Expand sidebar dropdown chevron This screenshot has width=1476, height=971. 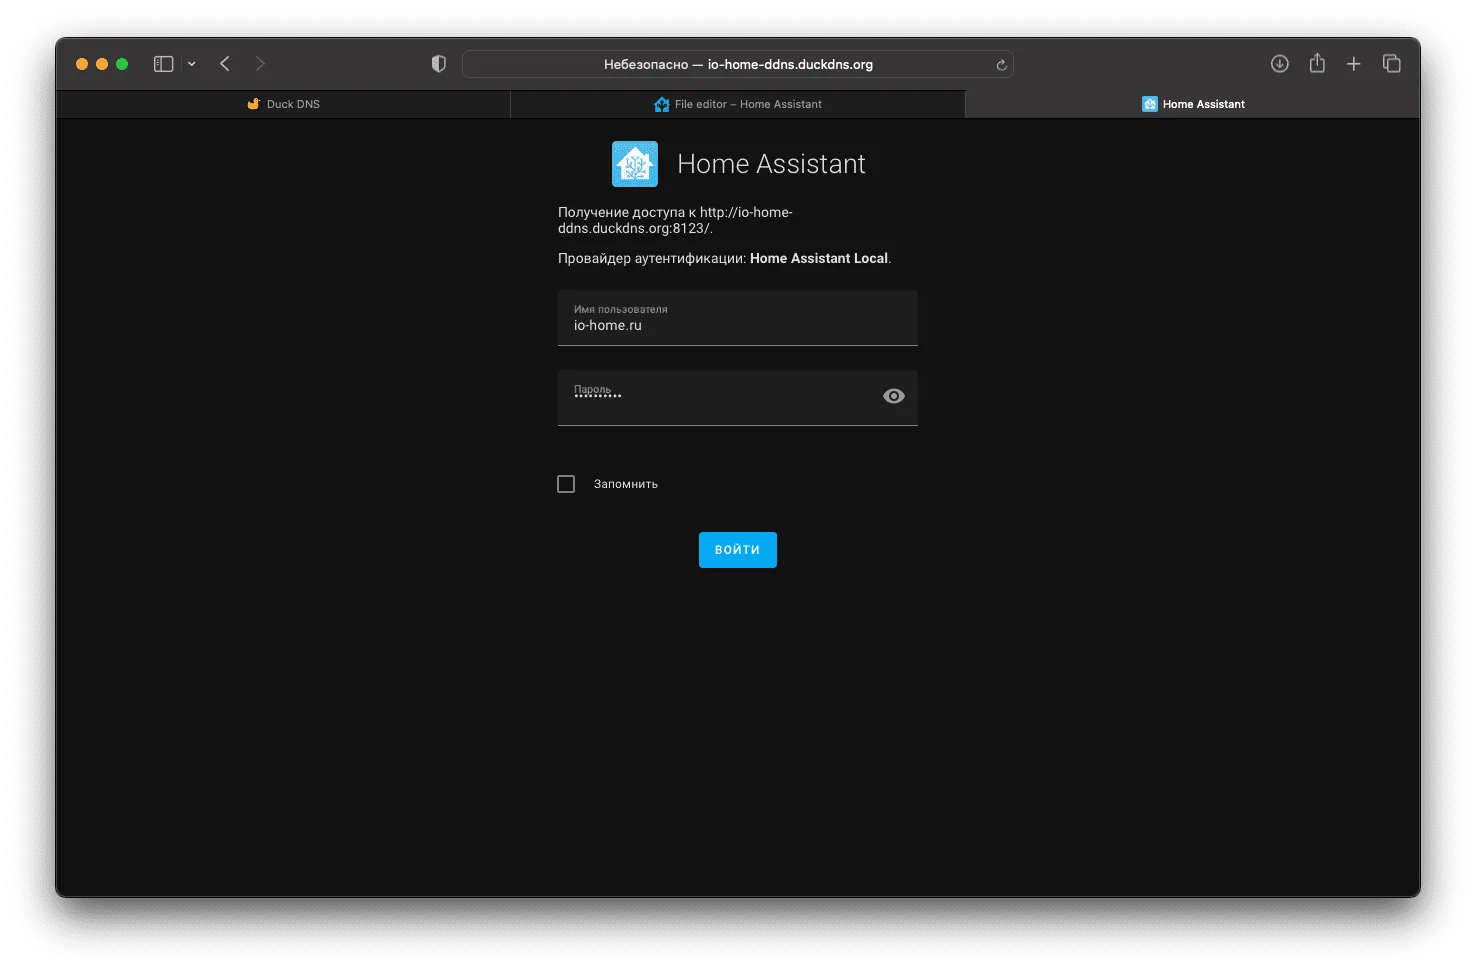[x=191, y=64]
